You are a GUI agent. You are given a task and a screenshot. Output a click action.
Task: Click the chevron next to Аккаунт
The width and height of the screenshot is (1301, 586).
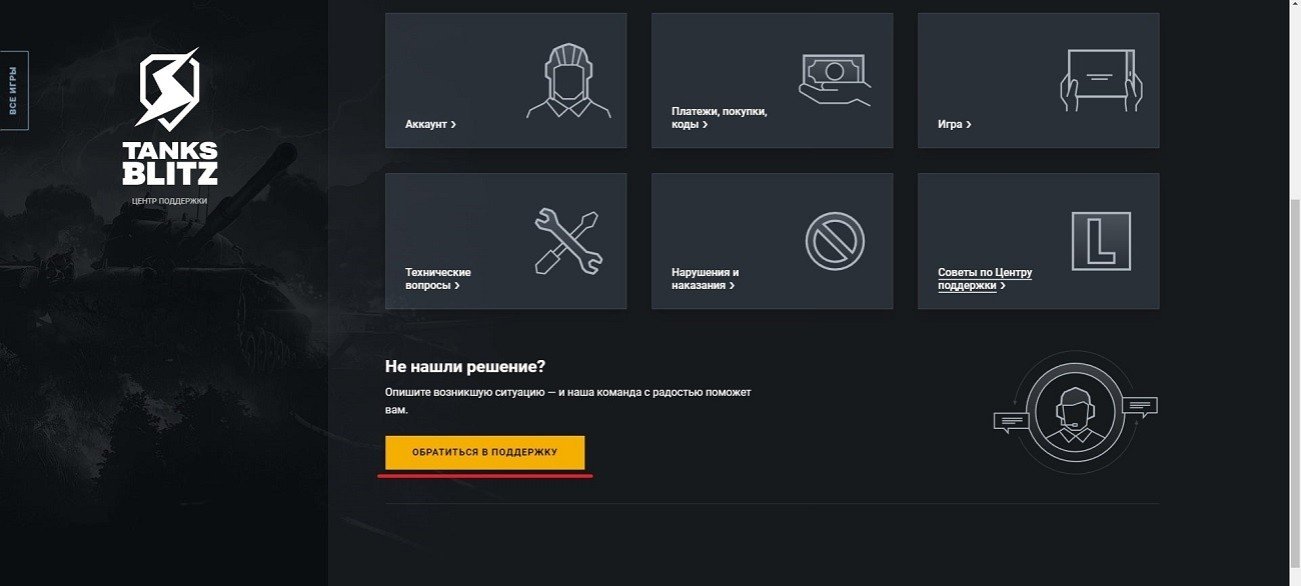(x=453, y=125)
